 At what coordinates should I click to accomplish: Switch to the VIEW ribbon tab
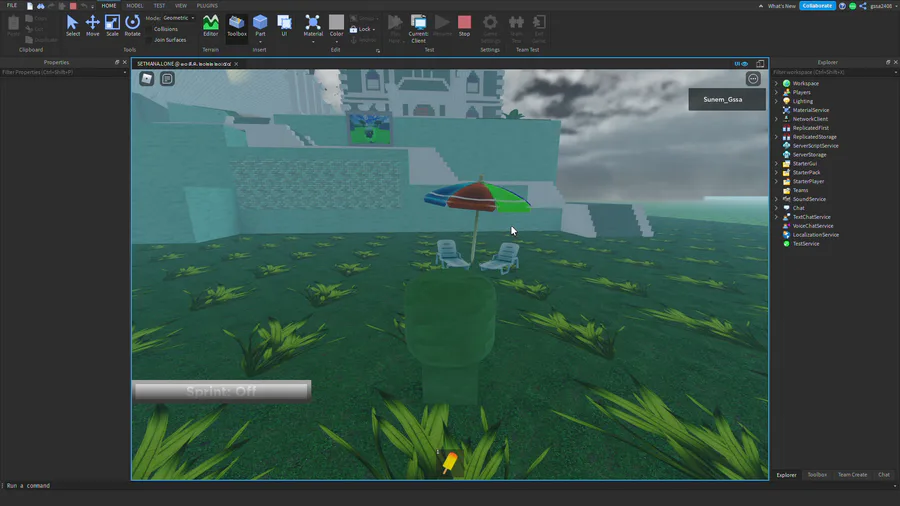tap(181, 5)
